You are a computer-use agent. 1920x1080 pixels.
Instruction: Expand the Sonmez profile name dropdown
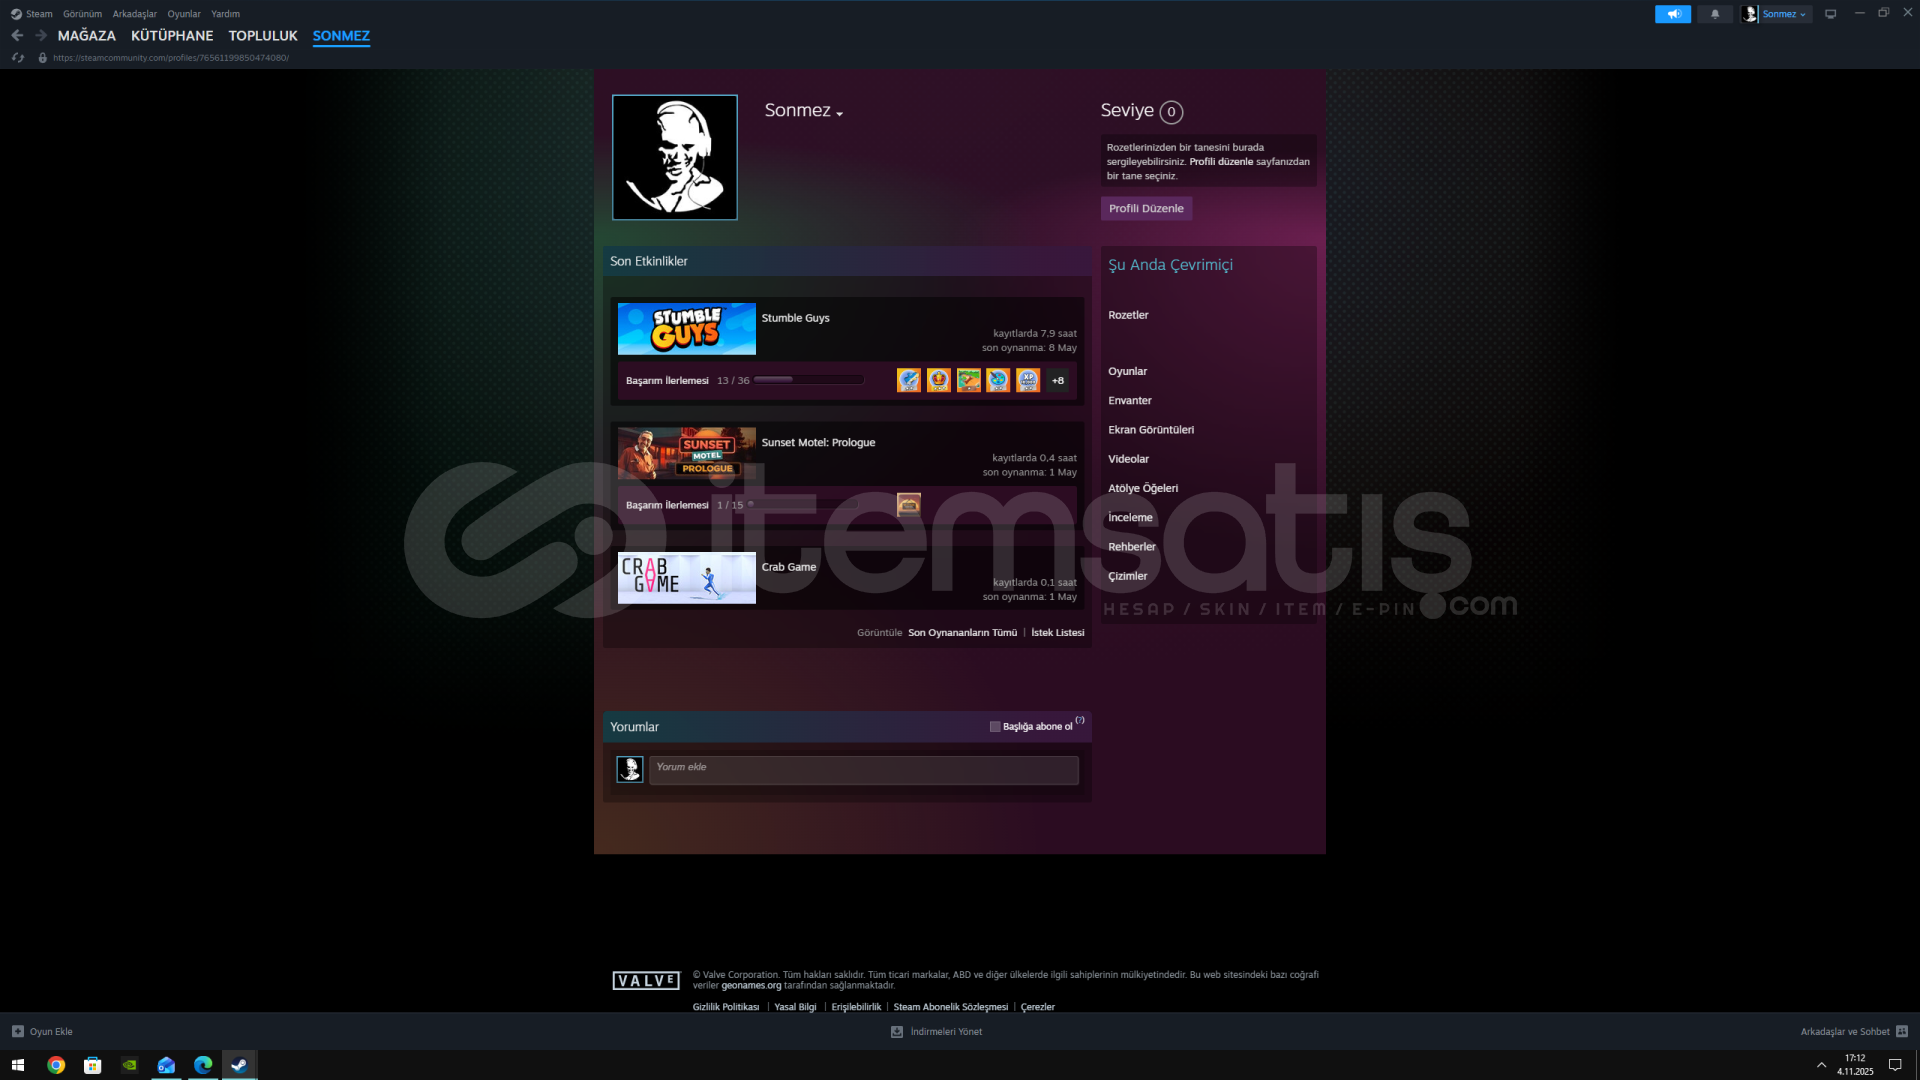point(839,114)
